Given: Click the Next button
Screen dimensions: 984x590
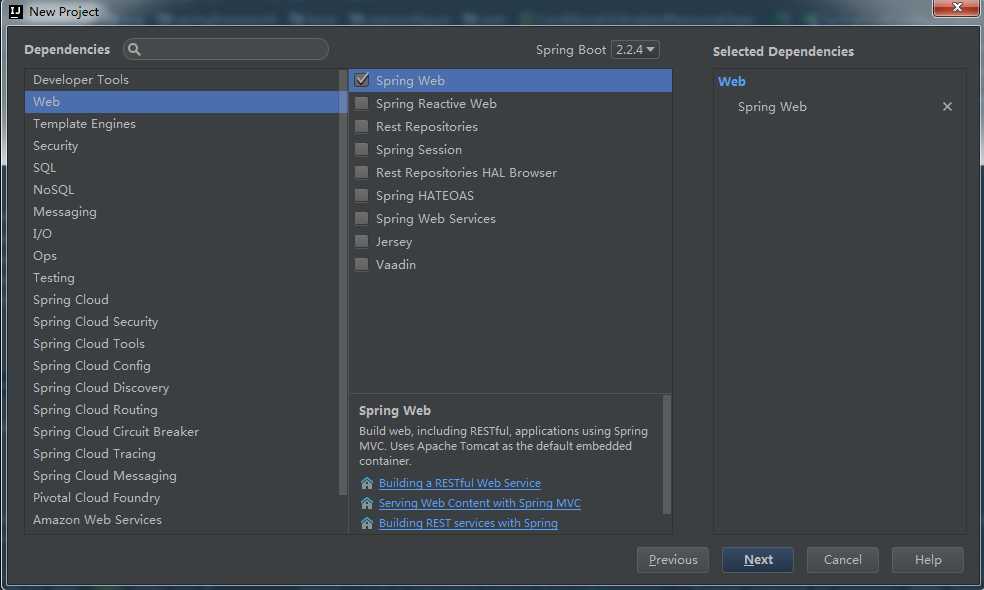Looking at the screenshot, I should tap(758, 559).
